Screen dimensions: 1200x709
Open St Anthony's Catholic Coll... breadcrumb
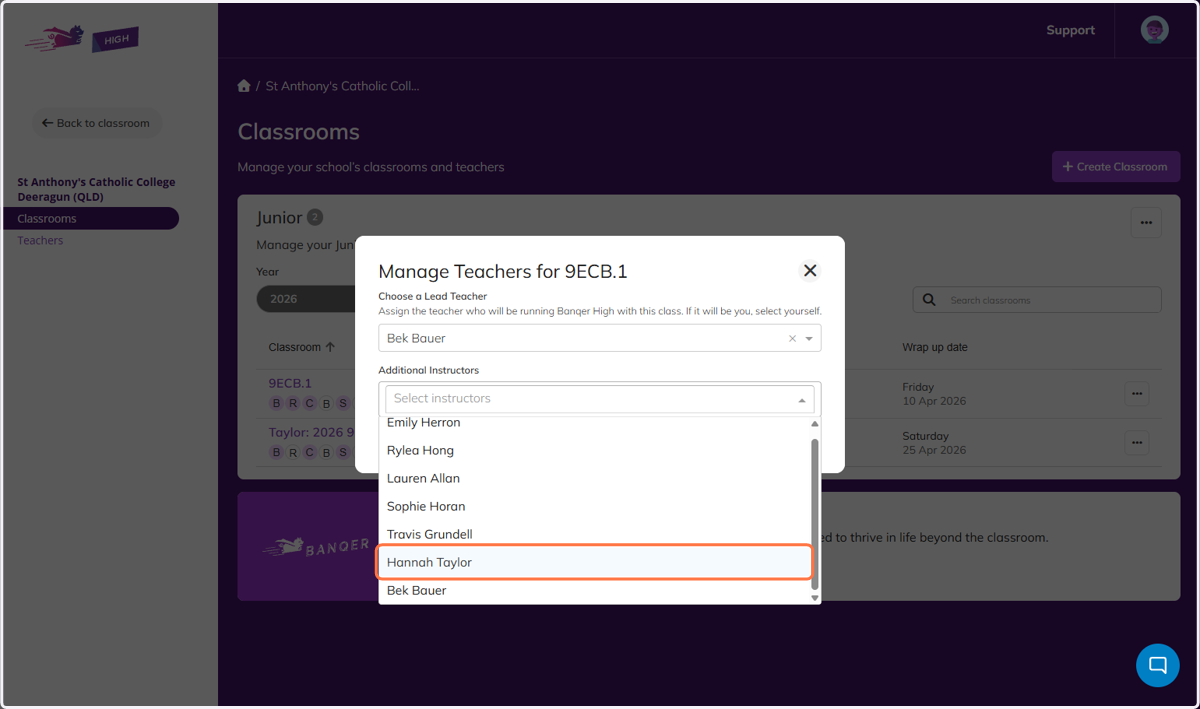342,86
